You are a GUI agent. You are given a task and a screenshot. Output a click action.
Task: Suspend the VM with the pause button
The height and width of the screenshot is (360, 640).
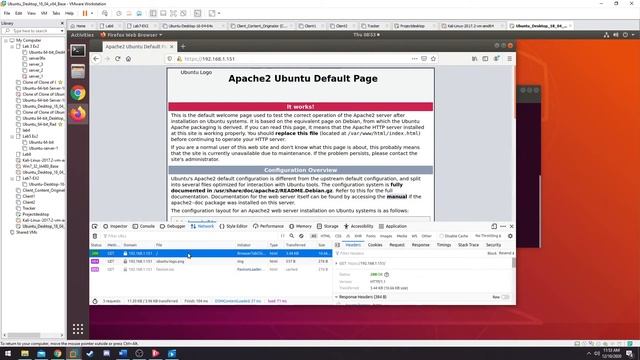click(x=85, y=13)
